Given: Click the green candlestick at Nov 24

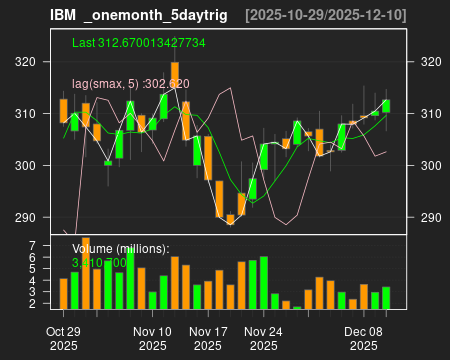Looking at the screenshot, I should tap(264, 157).
